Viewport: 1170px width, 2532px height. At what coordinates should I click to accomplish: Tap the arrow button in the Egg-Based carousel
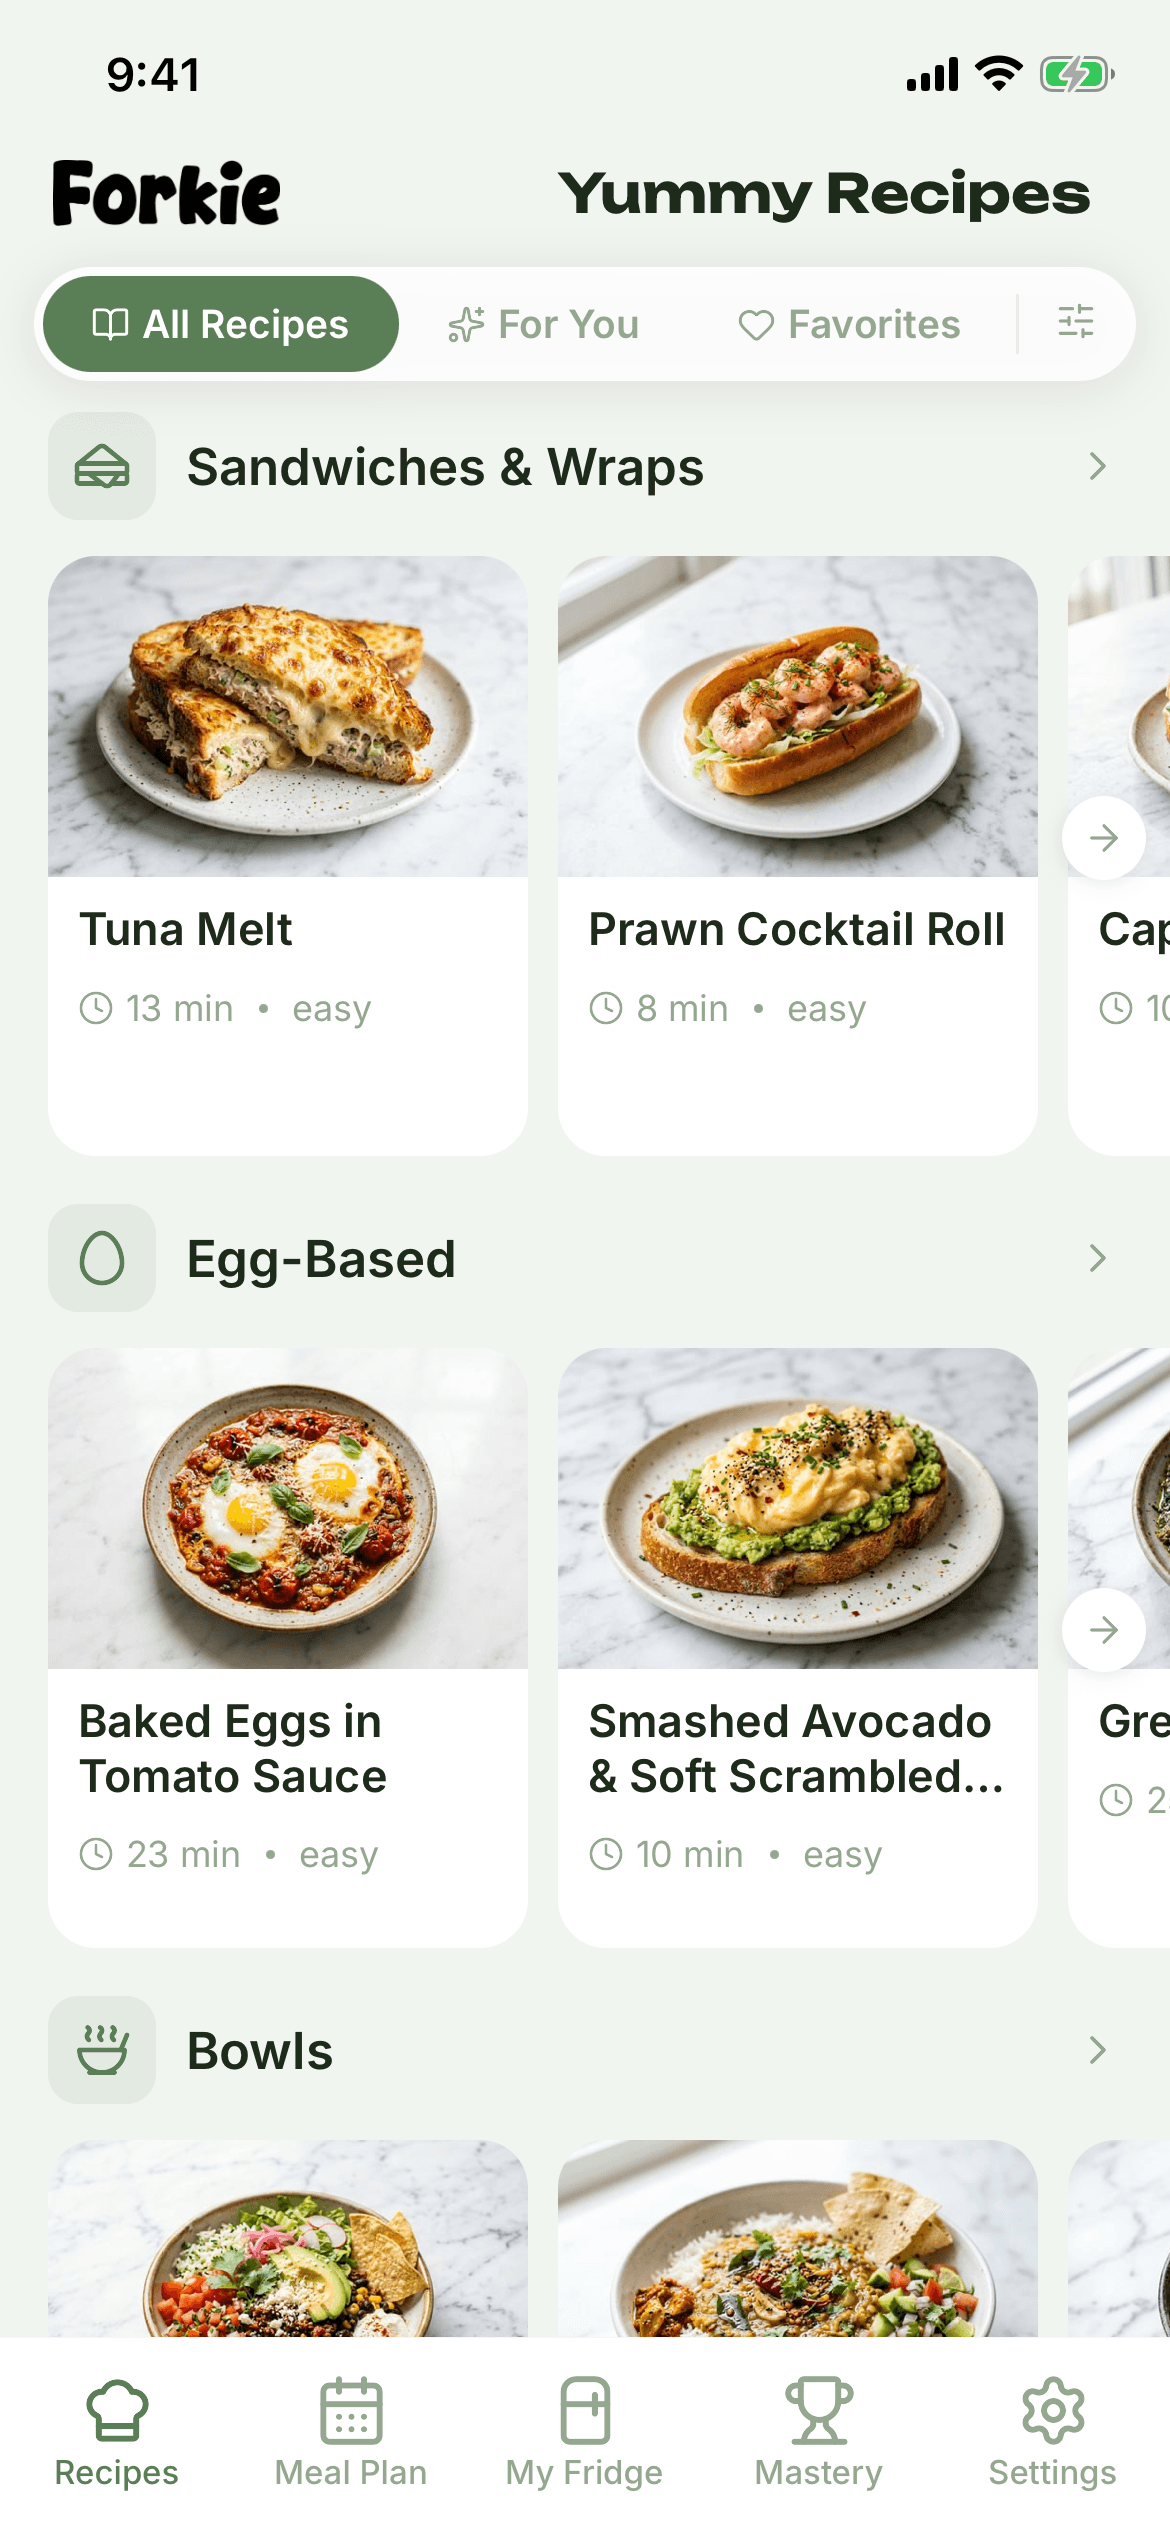(1103, 1630)
